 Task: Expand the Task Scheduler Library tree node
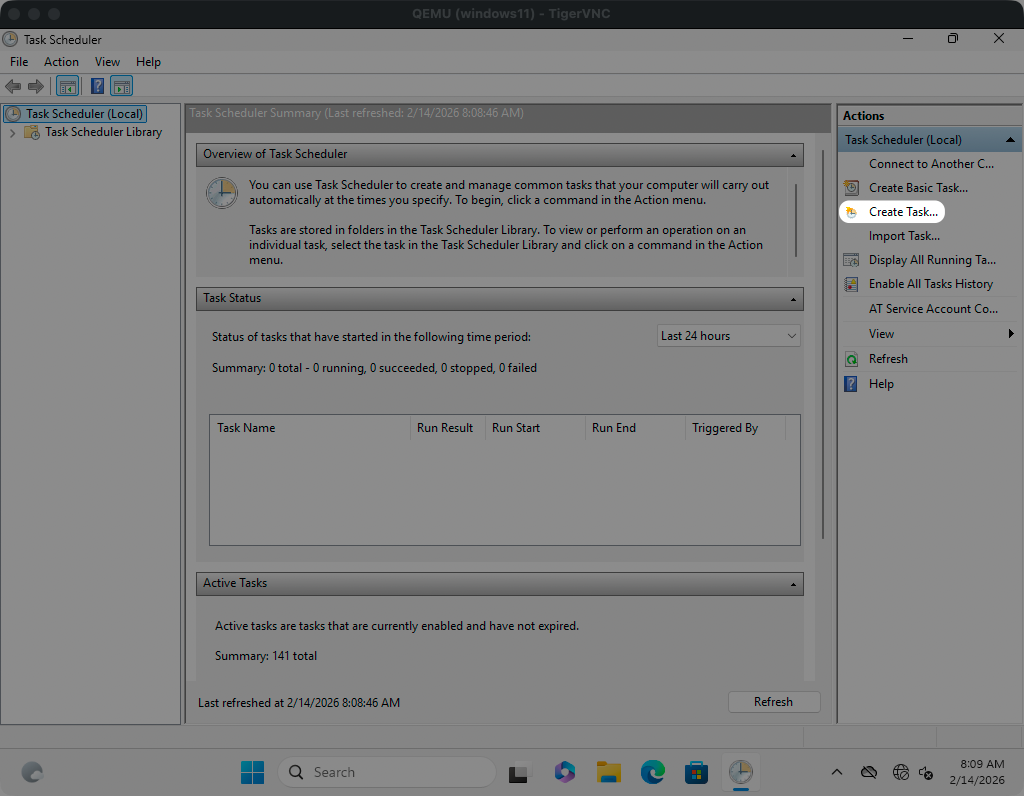tap(12, 132)
